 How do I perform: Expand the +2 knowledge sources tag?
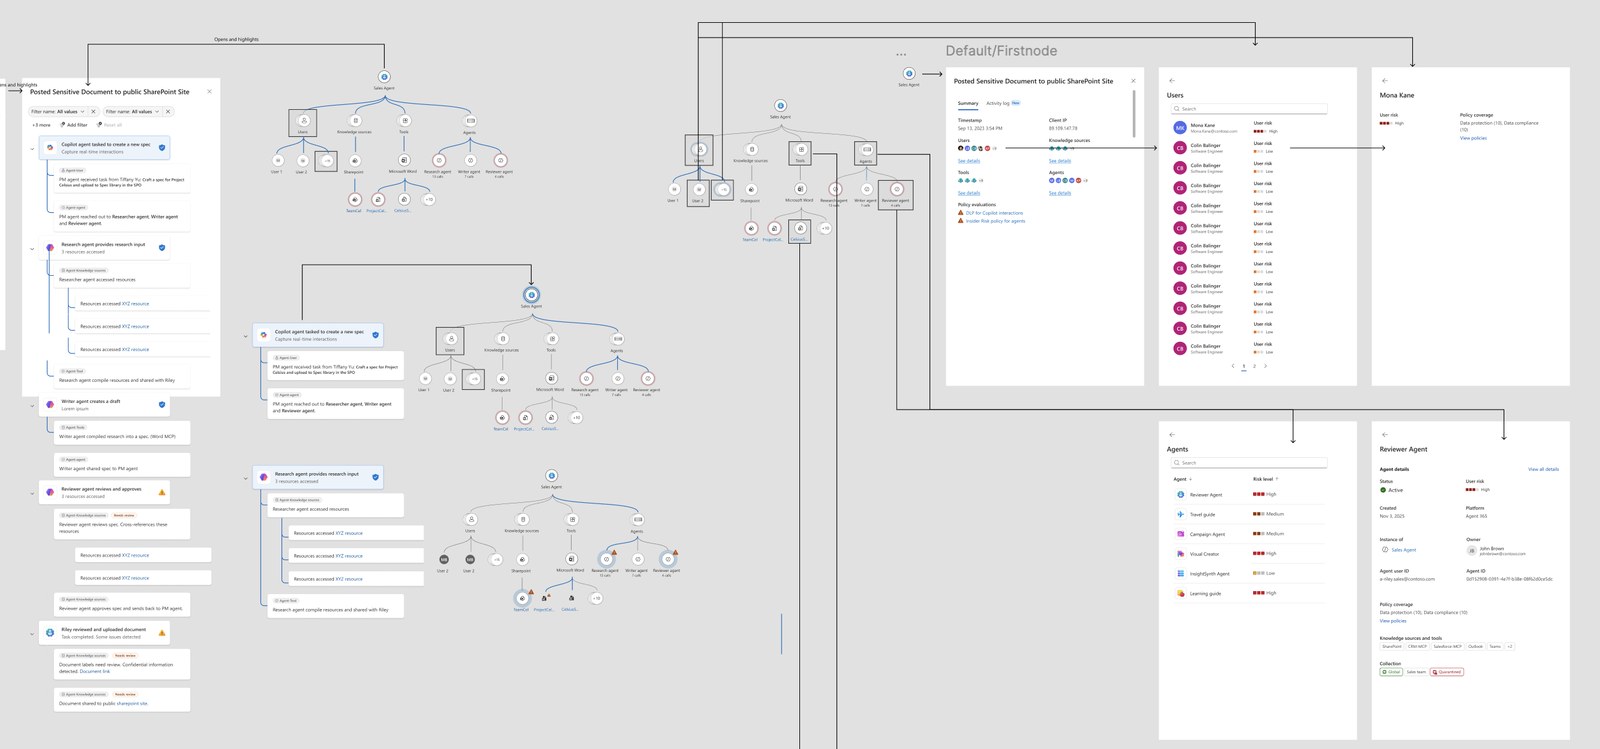tap(1510, 646)
